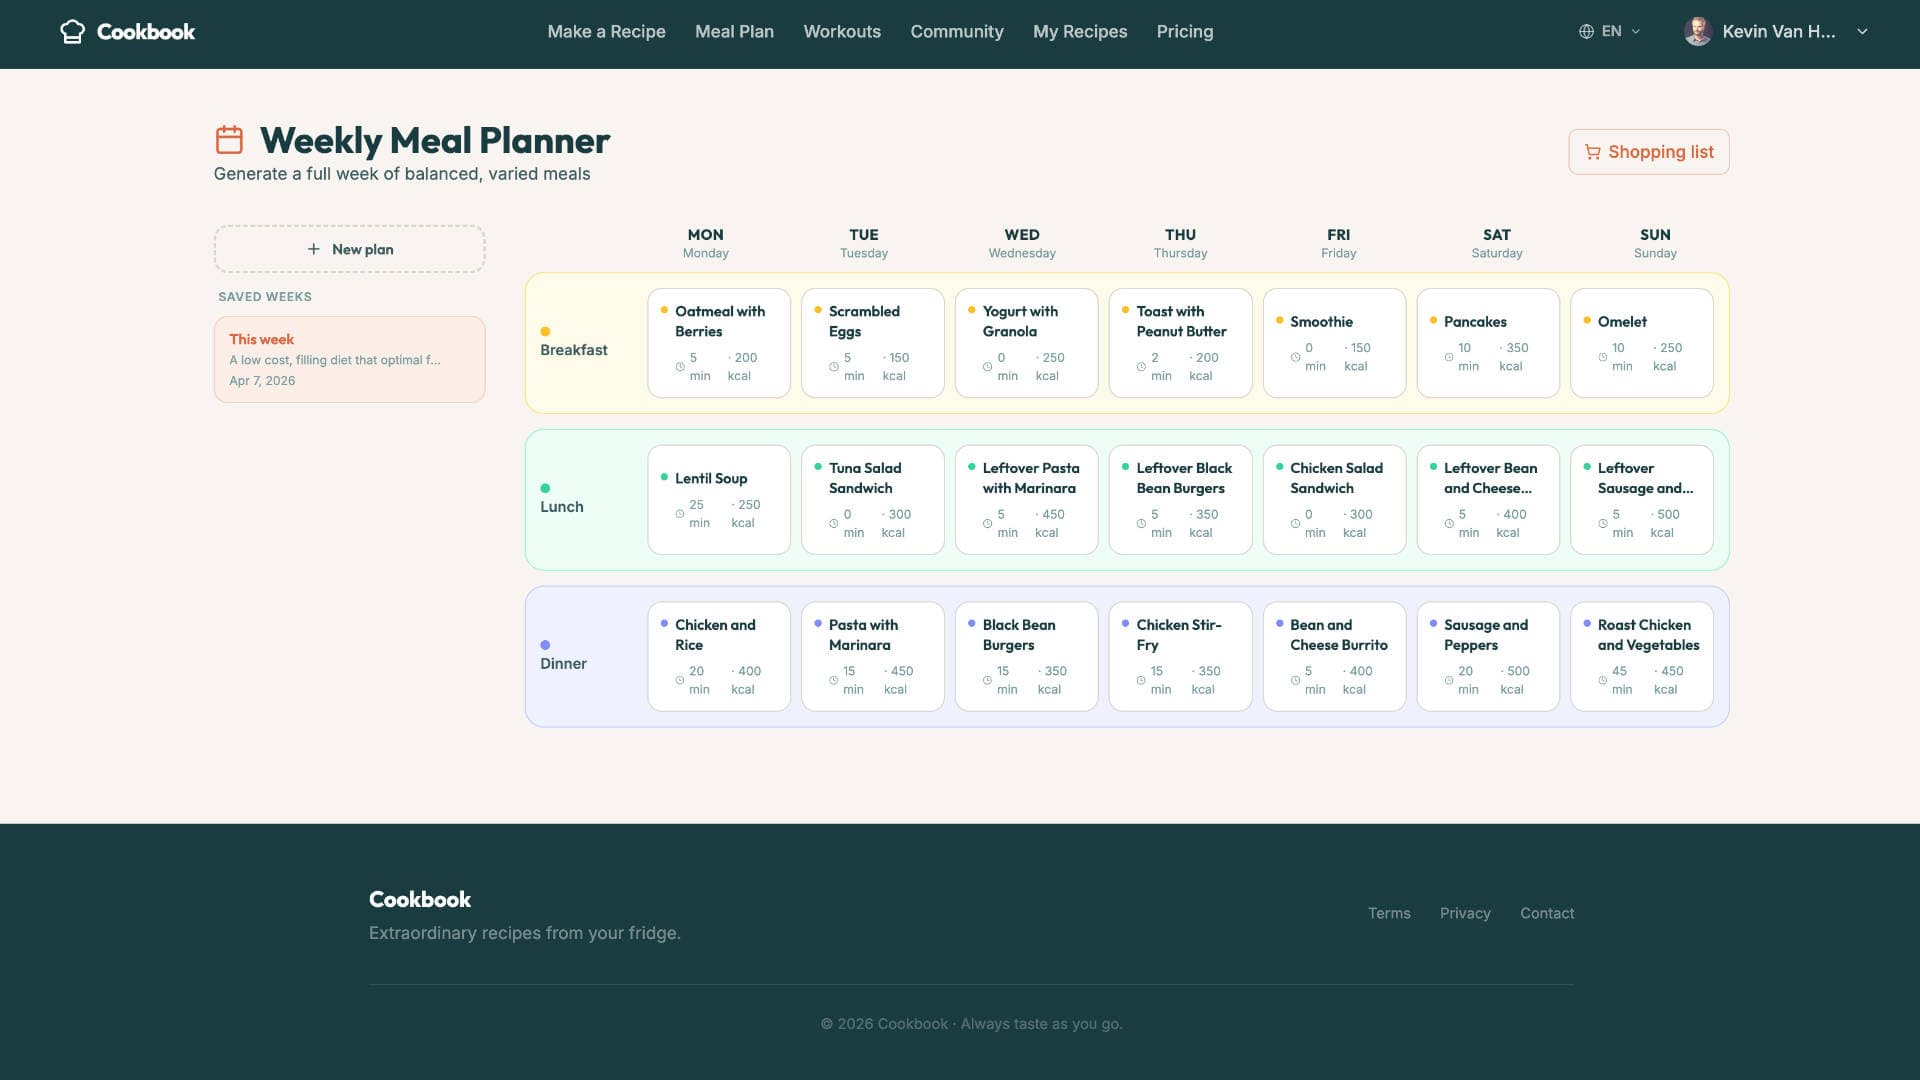Go to the Meal Plan page
The width and height of the screenshot is (1920, 1080).
[734, 32]
